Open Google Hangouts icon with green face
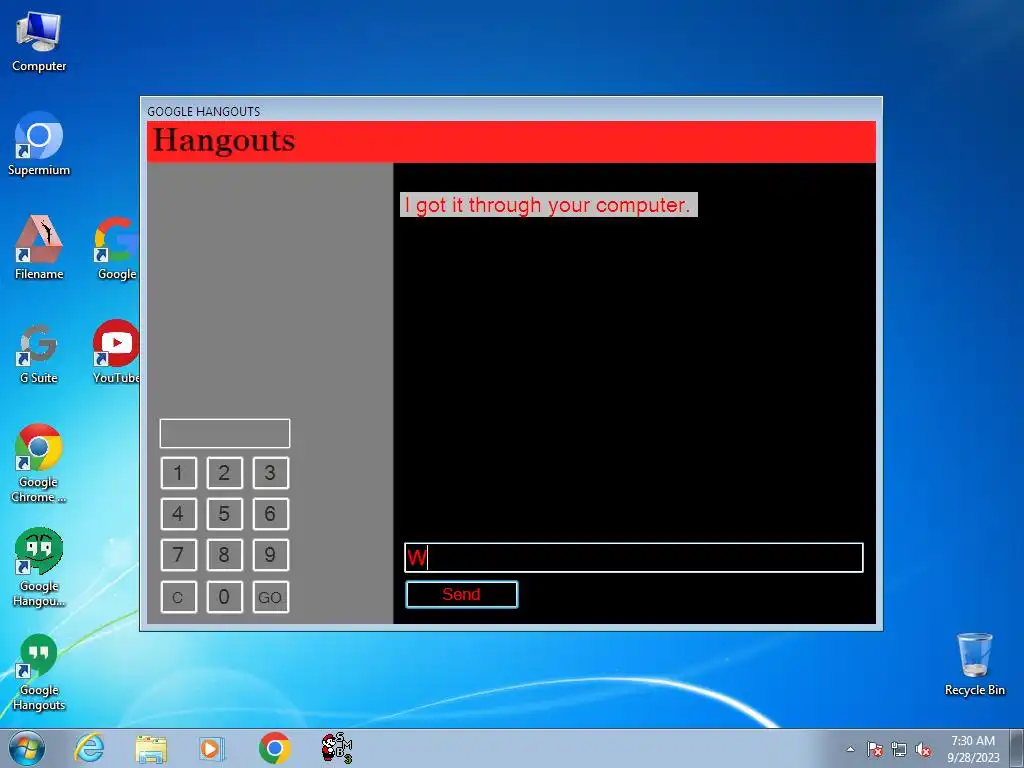This screenshot has height=768, width=1024. coord(39,567)
